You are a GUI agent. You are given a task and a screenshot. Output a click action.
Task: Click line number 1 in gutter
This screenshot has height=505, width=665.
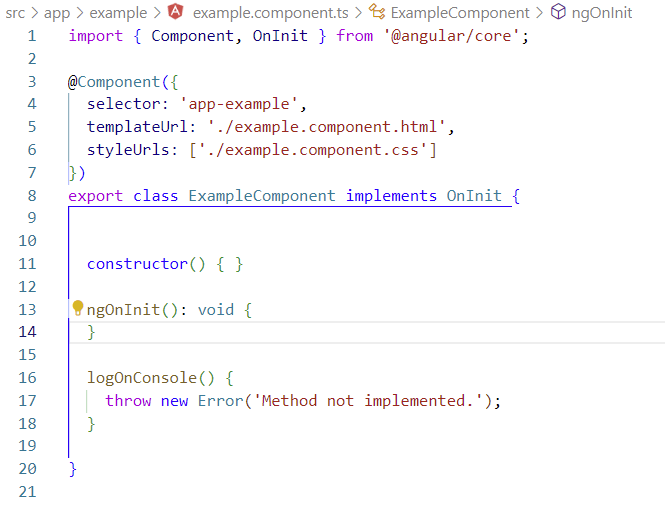coord(32,36)
